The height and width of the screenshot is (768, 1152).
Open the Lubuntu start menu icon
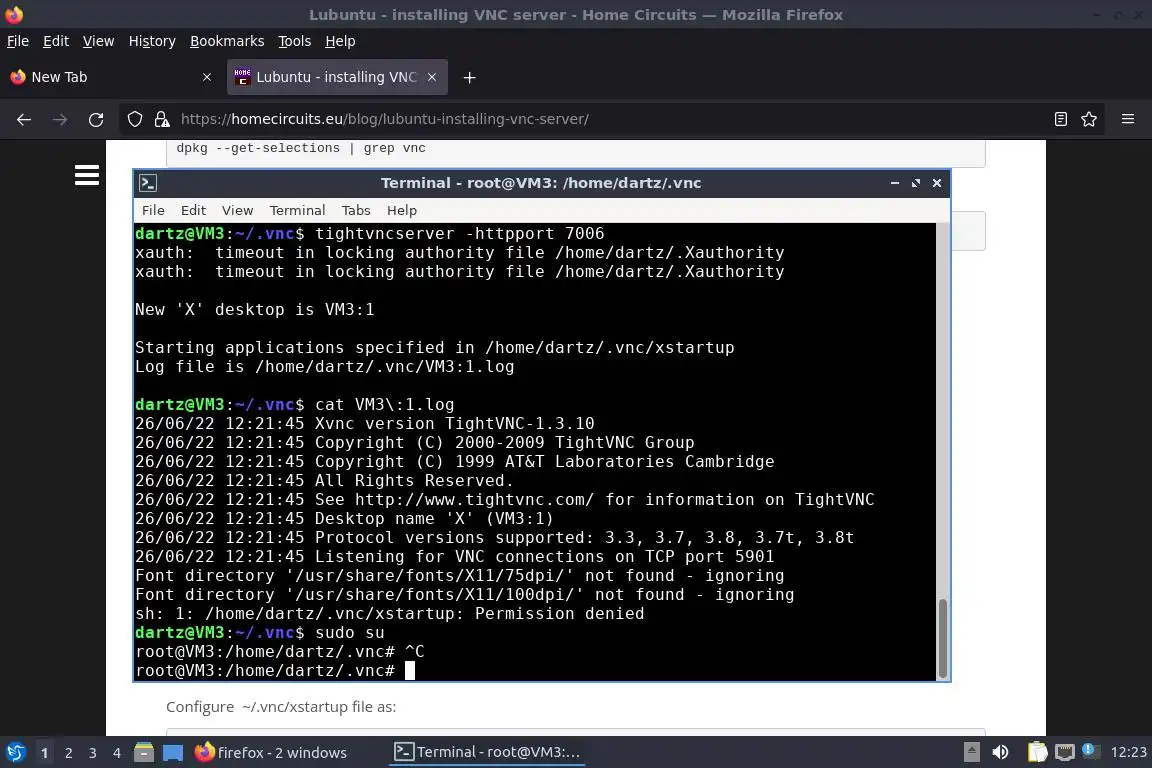tap(15, 752)
